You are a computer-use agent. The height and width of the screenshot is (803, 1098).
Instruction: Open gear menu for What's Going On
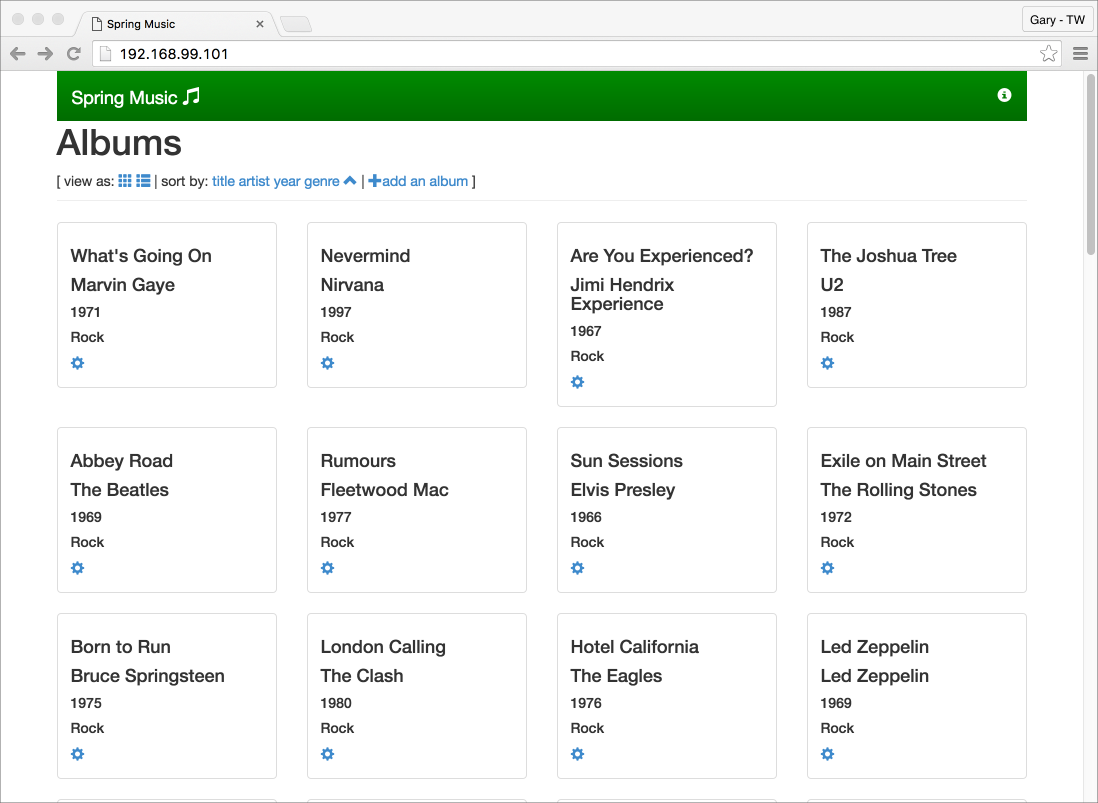(77, 363)
